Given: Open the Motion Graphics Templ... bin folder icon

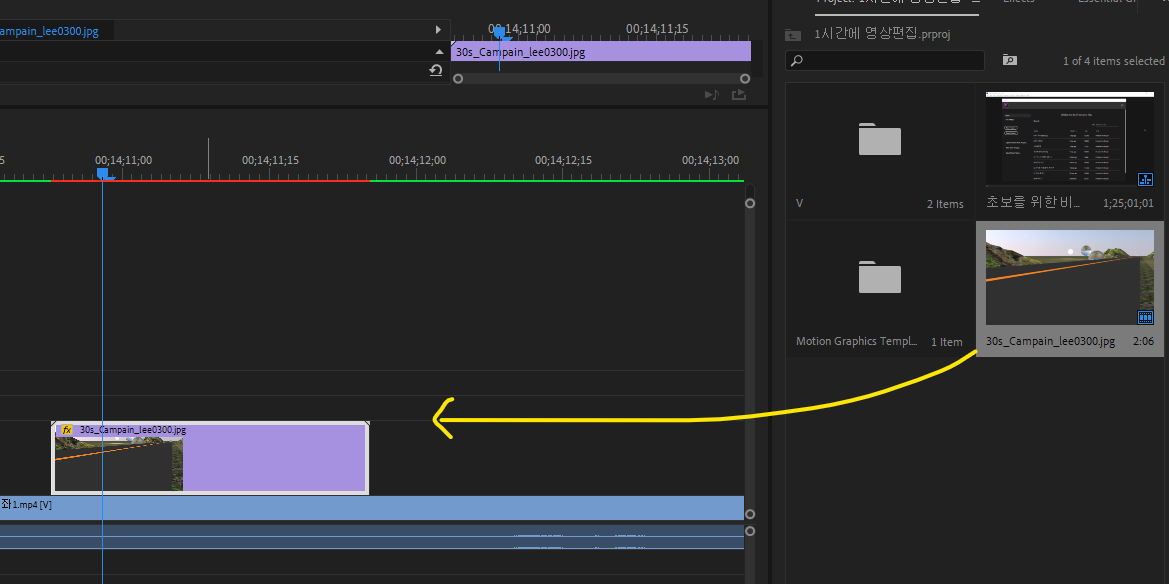Looking at the screenshot, I should (x=880, y=277).
